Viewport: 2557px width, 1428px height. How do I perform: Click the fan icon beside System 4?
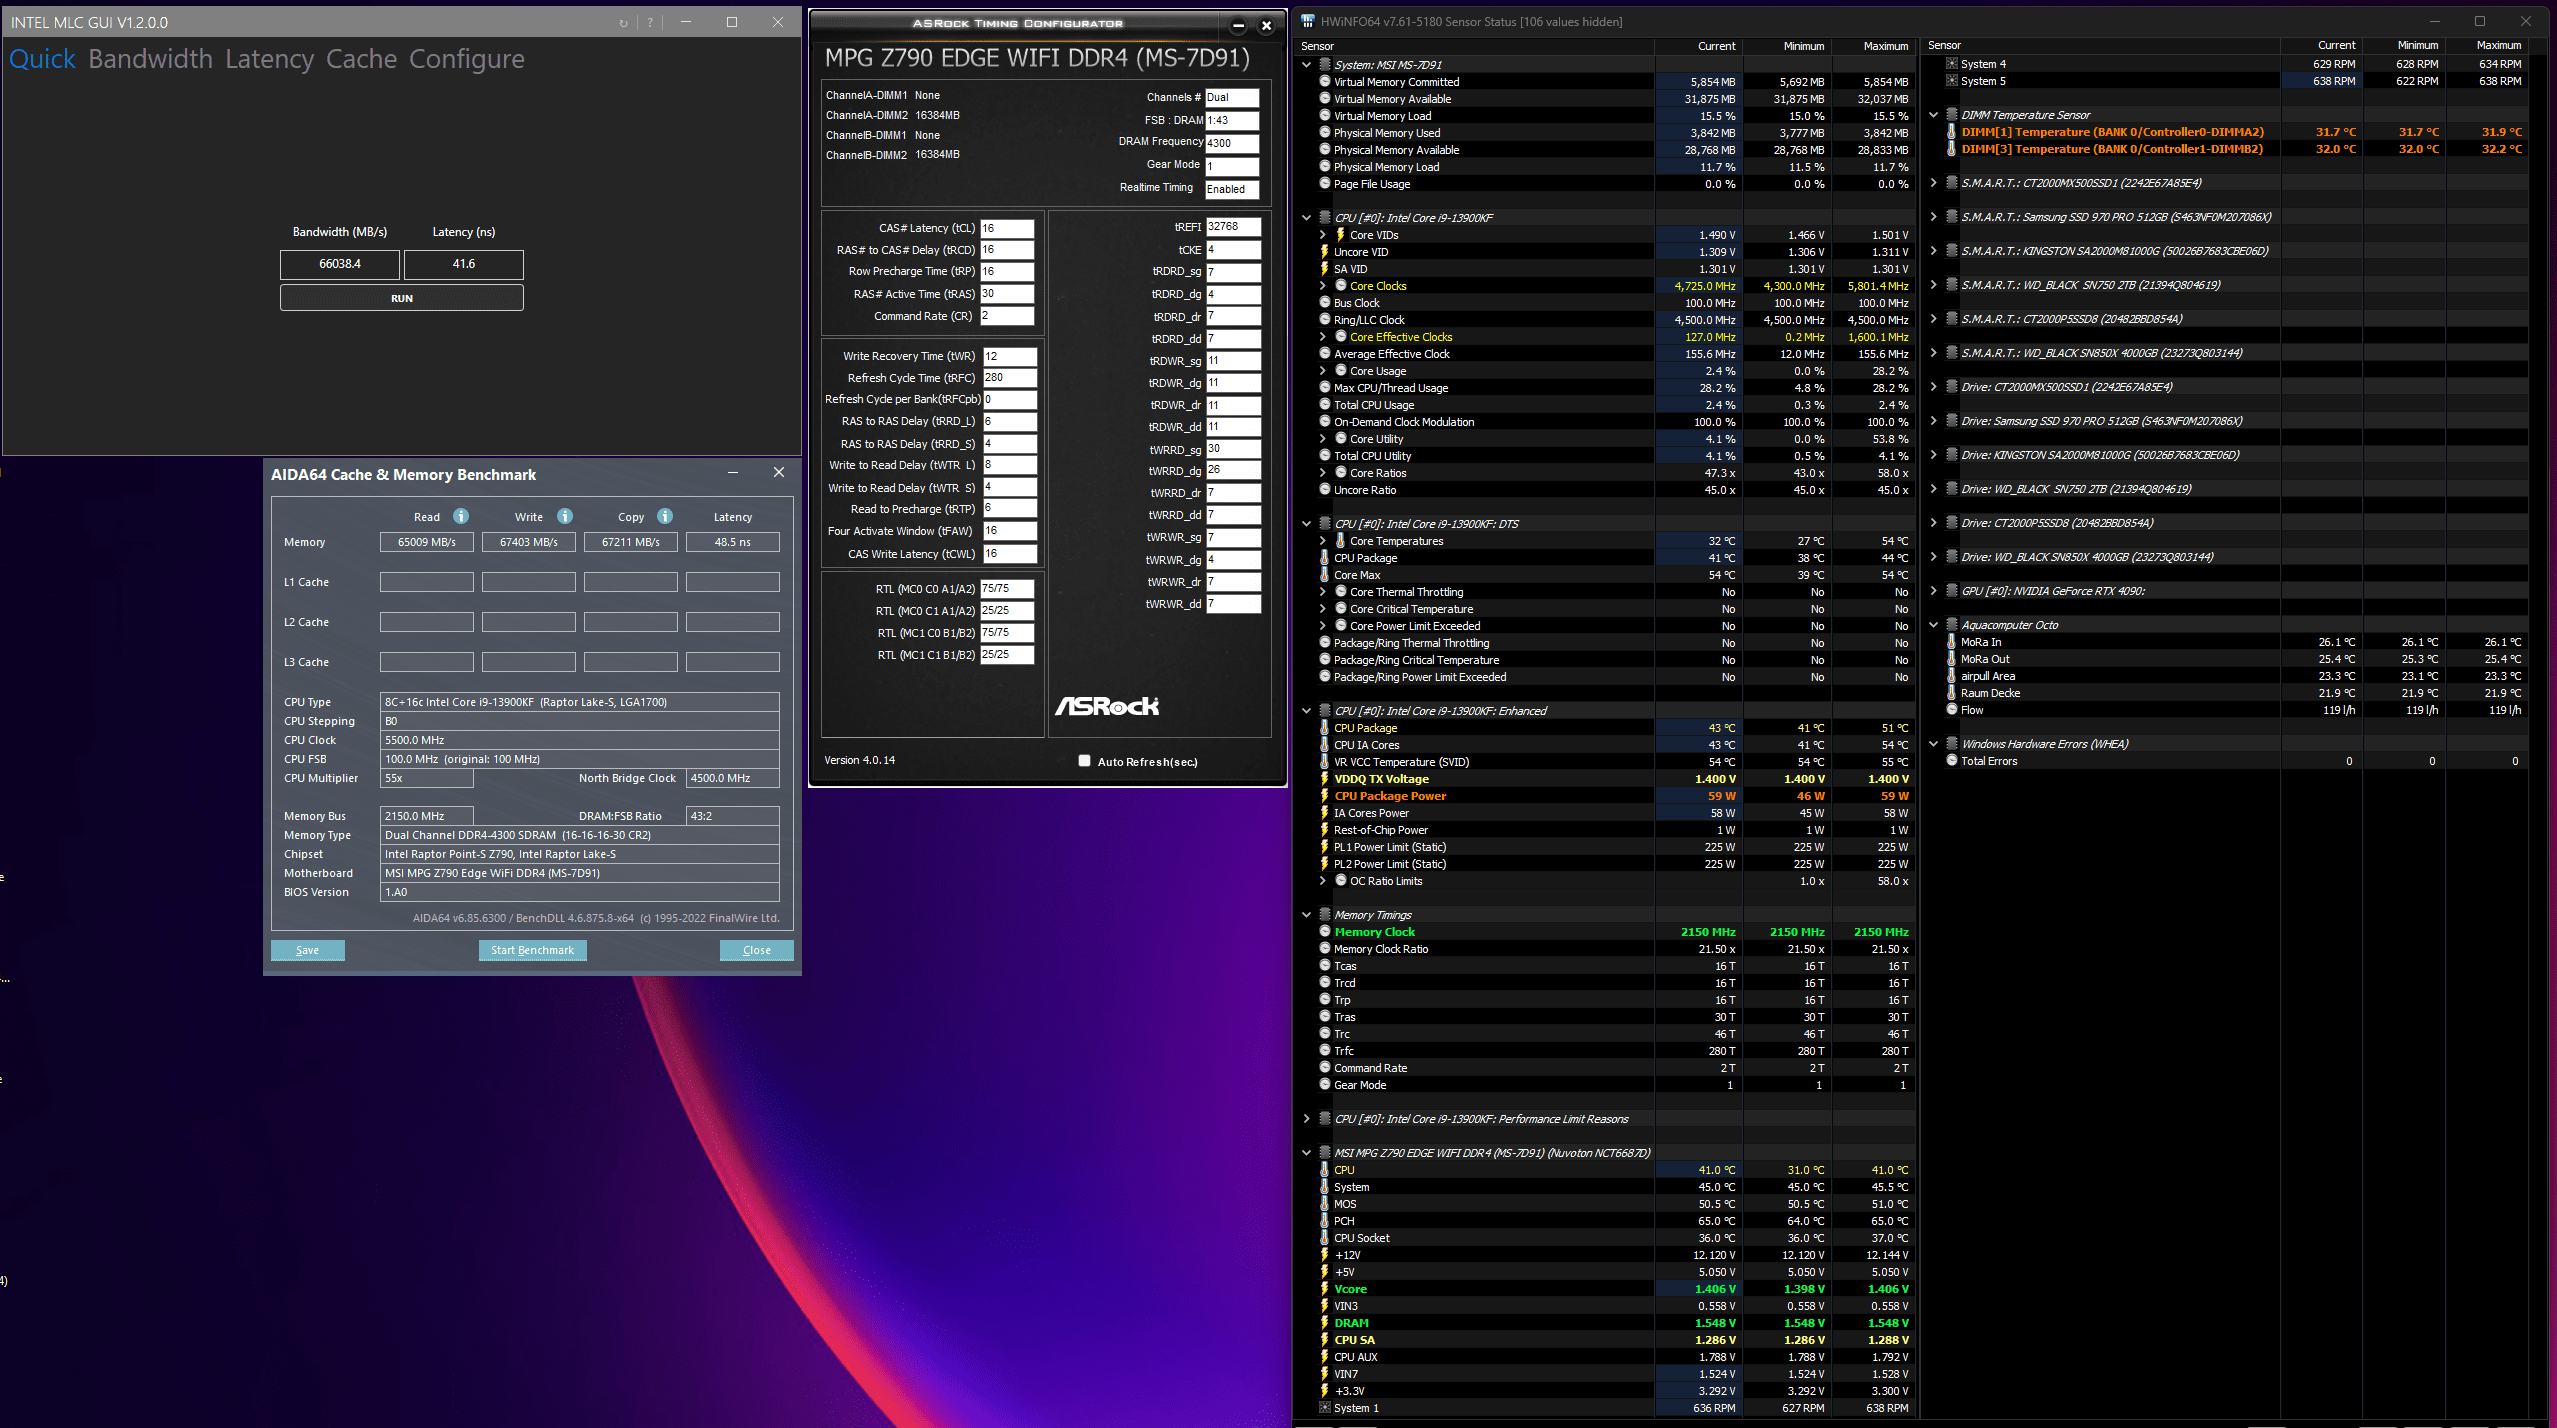pyautogui.click(x=1951, y=64)
